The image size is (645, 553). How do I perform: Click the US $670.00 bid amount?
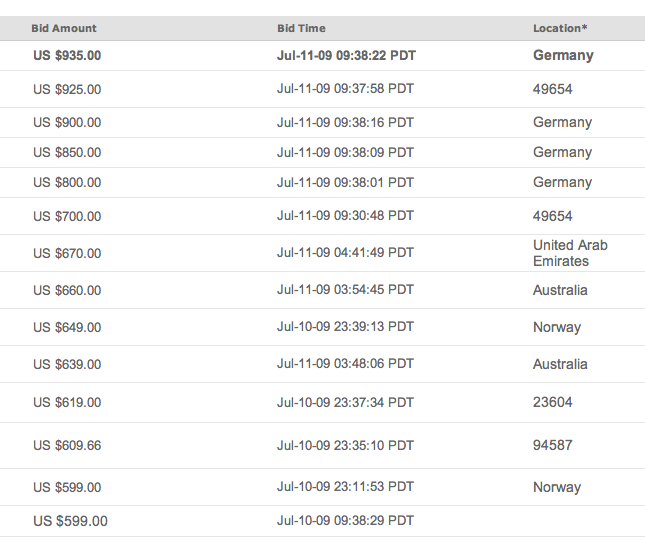67,254
